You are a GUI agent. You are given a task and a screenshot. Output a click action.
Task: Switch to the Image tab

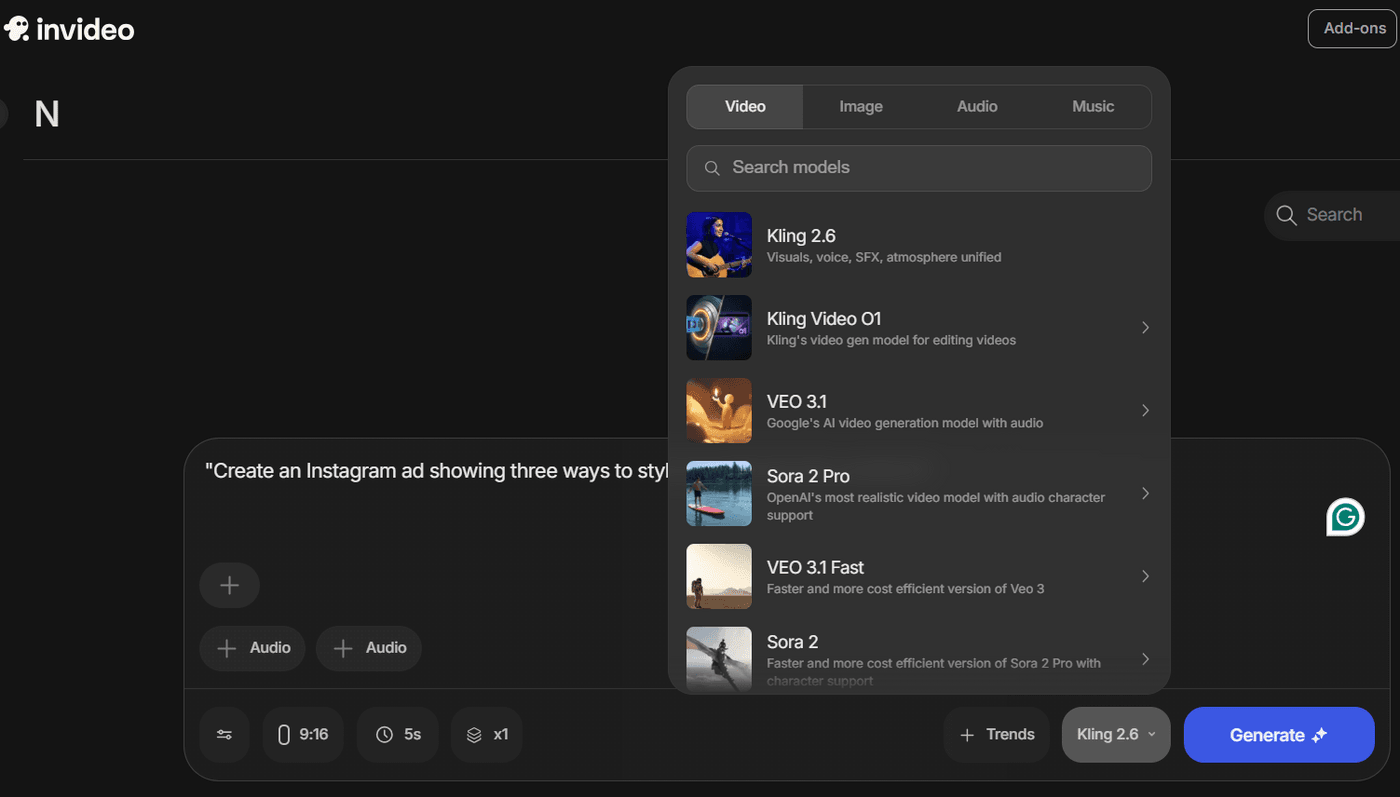pos(860,107)
